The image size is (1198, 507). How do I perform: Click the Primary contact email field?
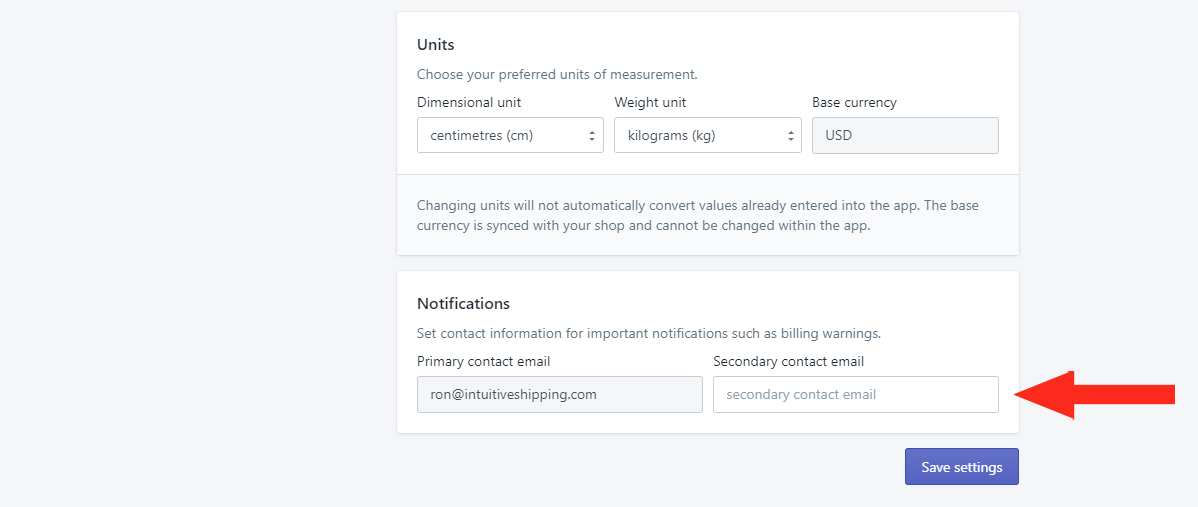pos(560,395)
